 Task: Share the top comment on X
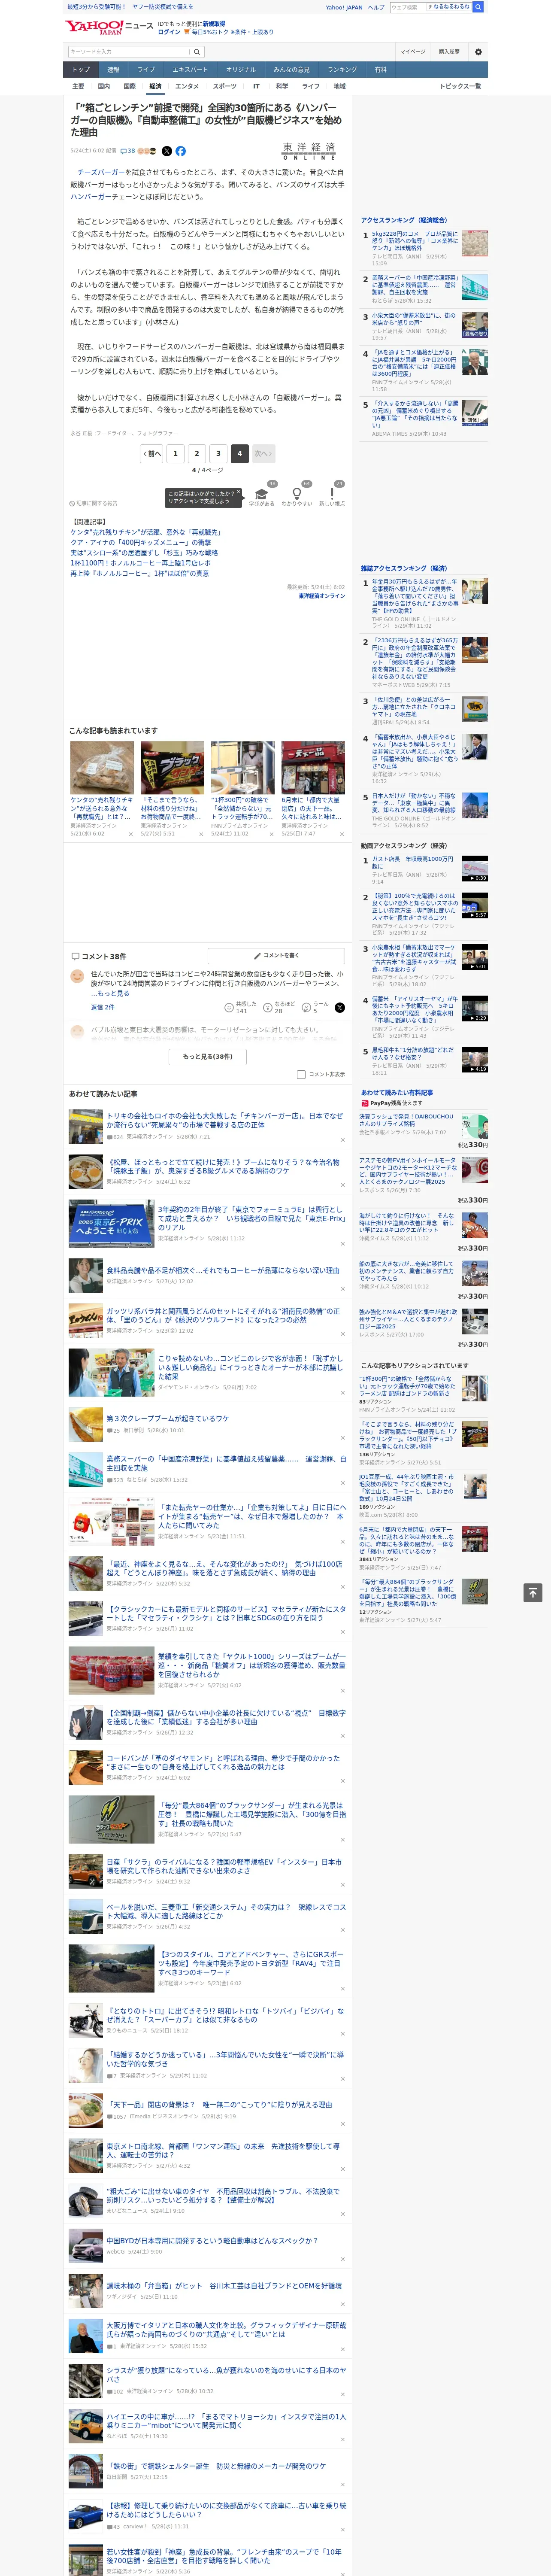point(339,1008)
